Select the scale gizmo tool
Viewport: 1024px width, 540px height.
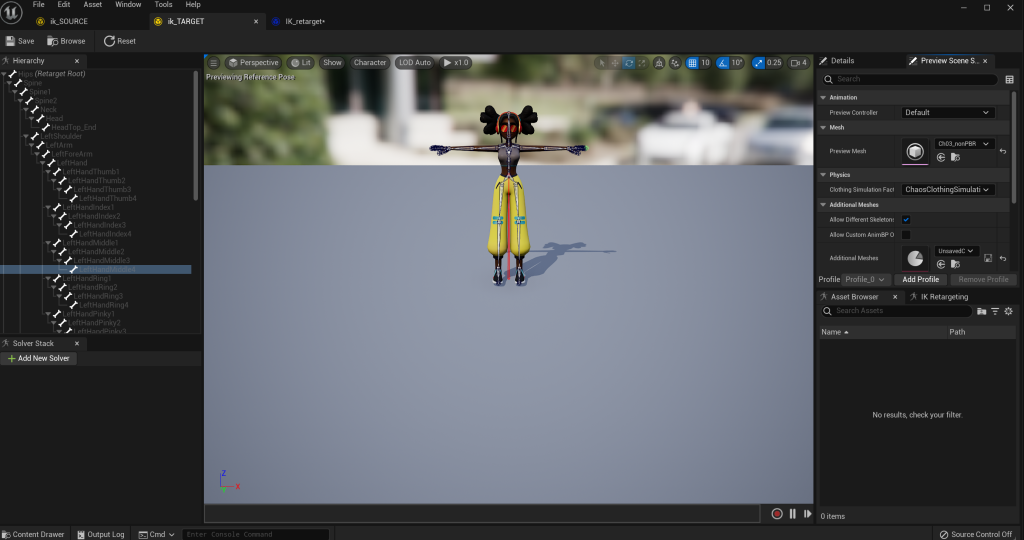(x=642, y=63)
